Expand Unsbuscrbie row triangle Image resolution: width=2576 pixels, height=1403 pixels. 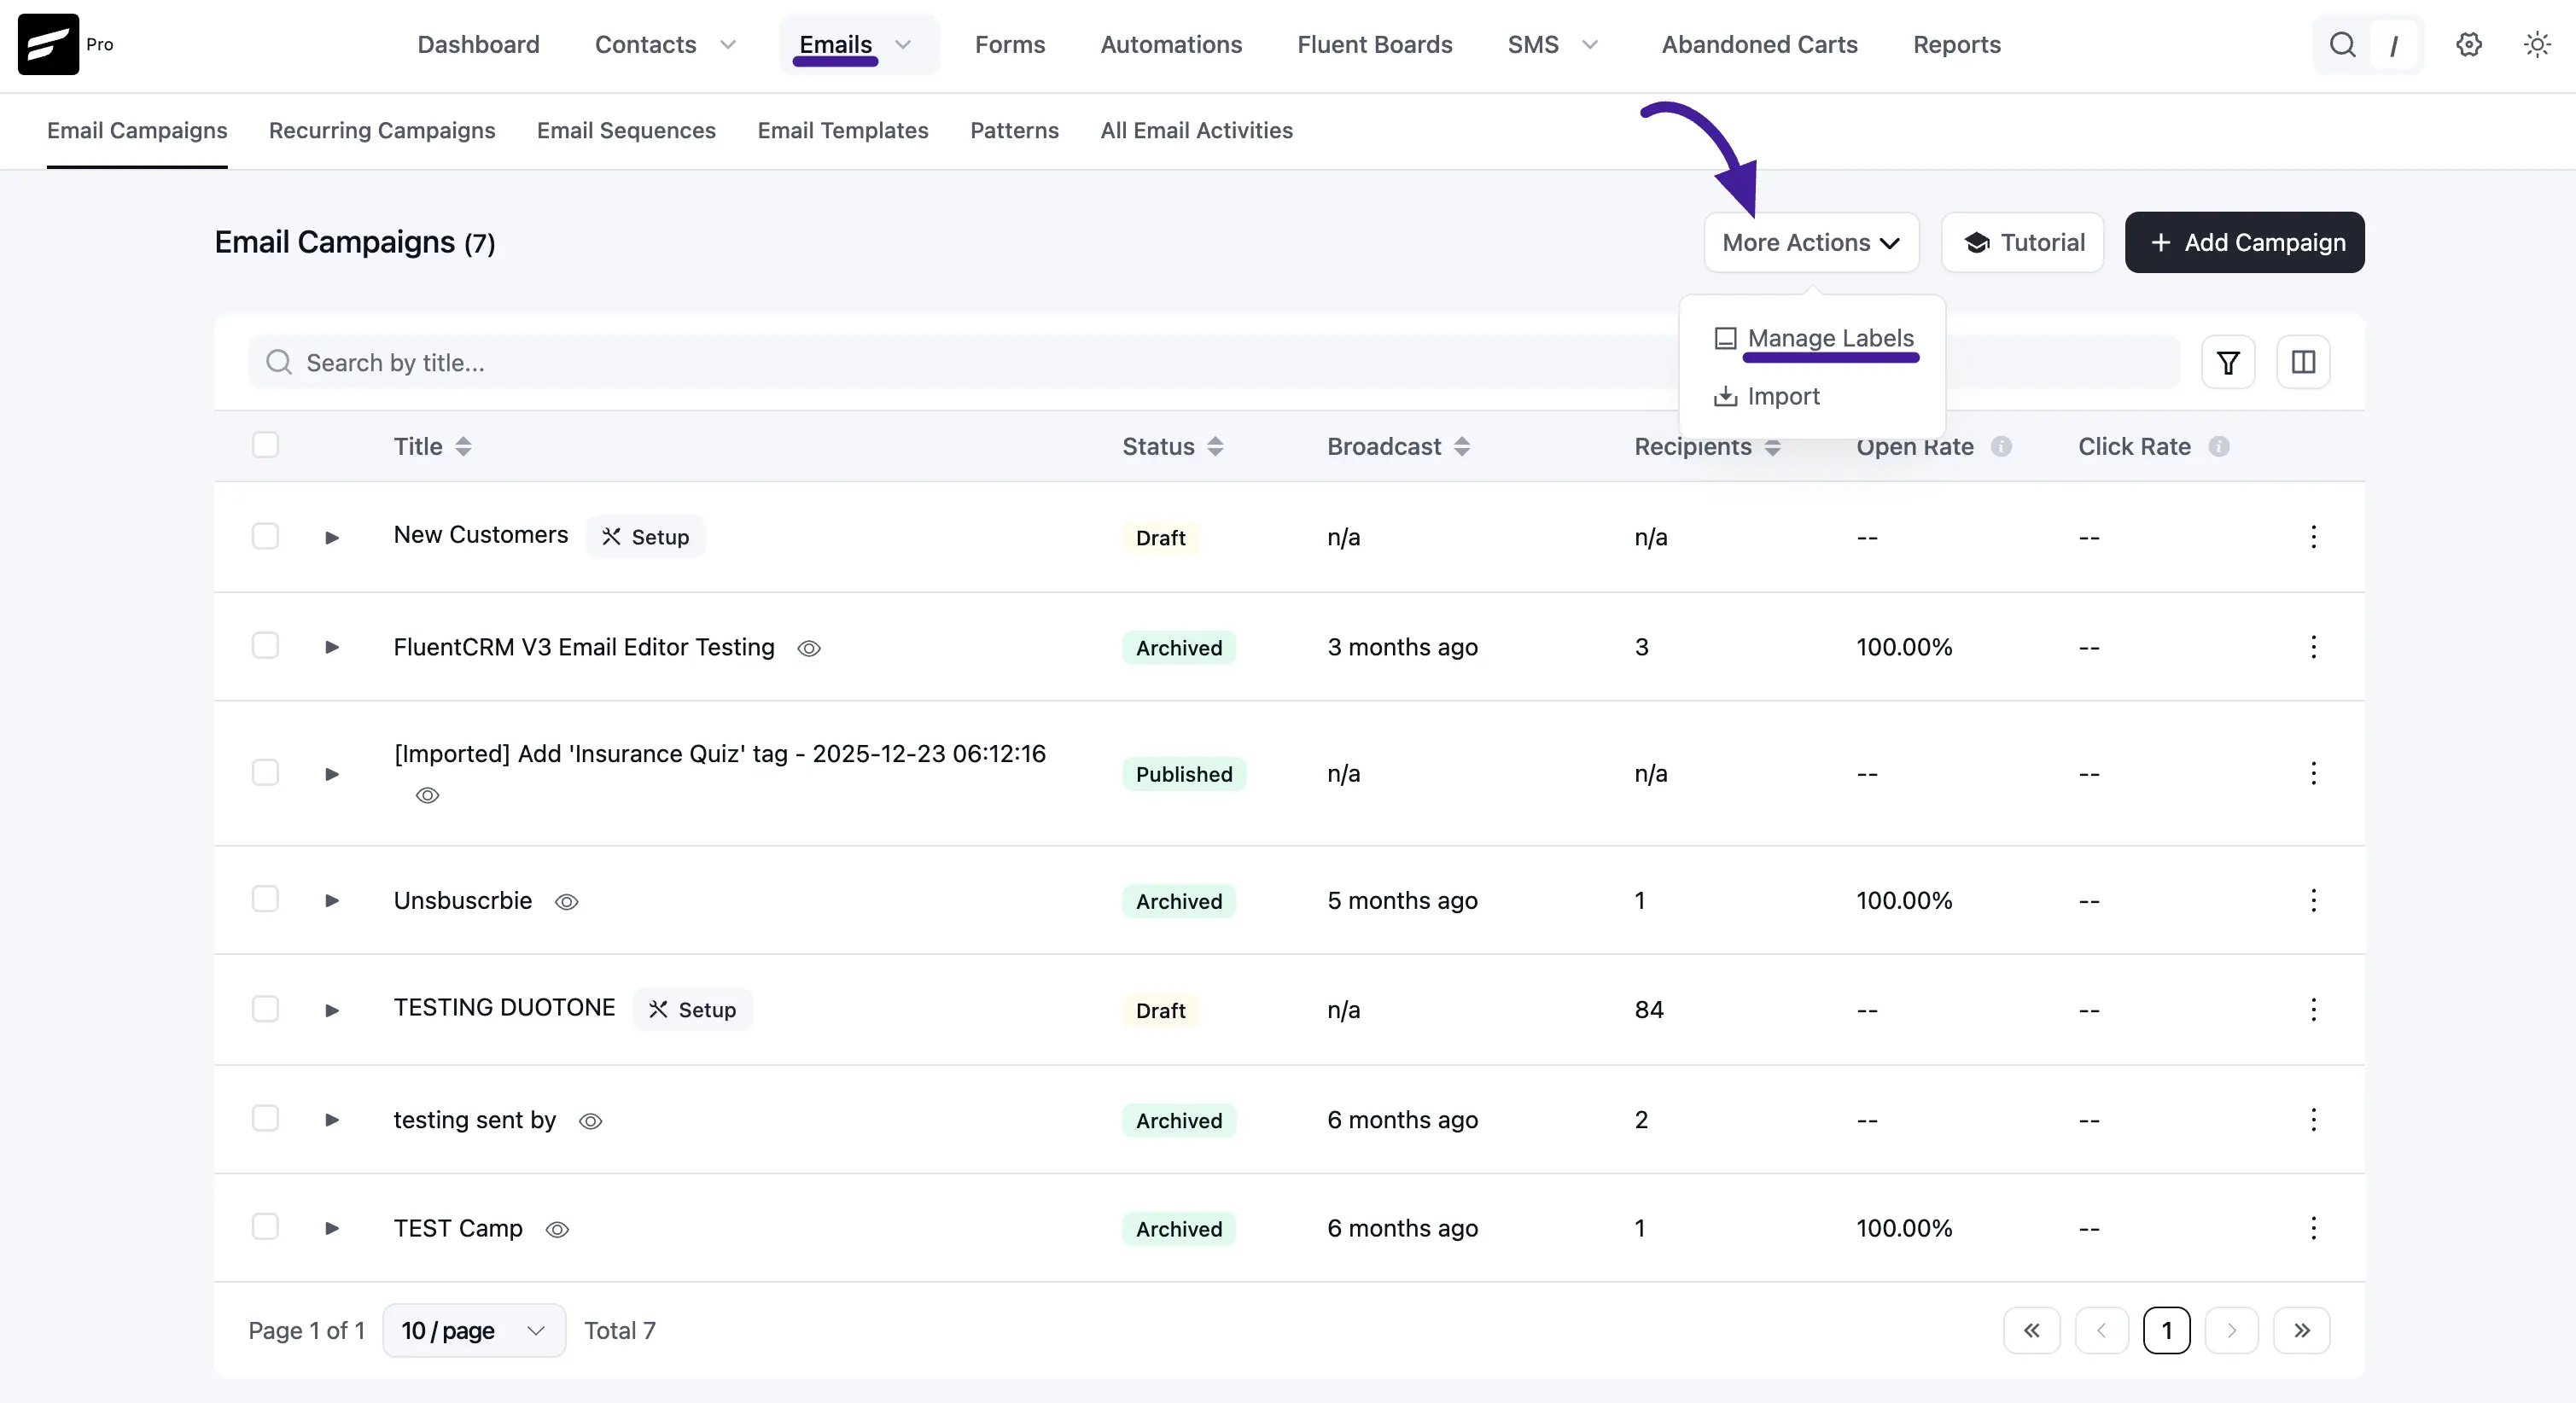332,902
